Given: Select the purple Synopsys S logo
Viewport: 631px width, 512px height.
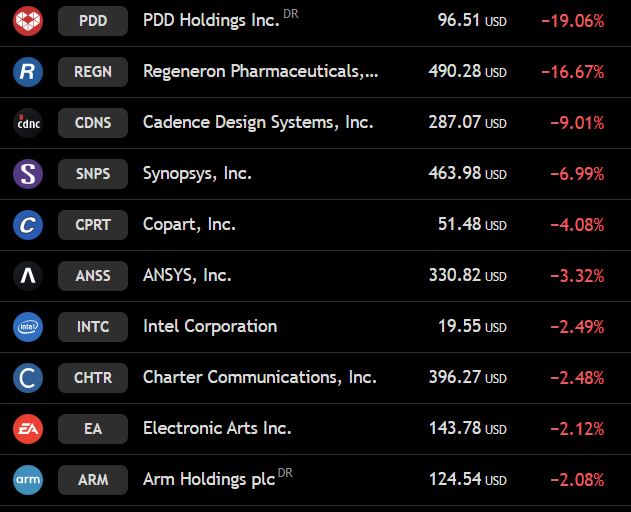Looking at the screenshot, I should tap(28, 174).
